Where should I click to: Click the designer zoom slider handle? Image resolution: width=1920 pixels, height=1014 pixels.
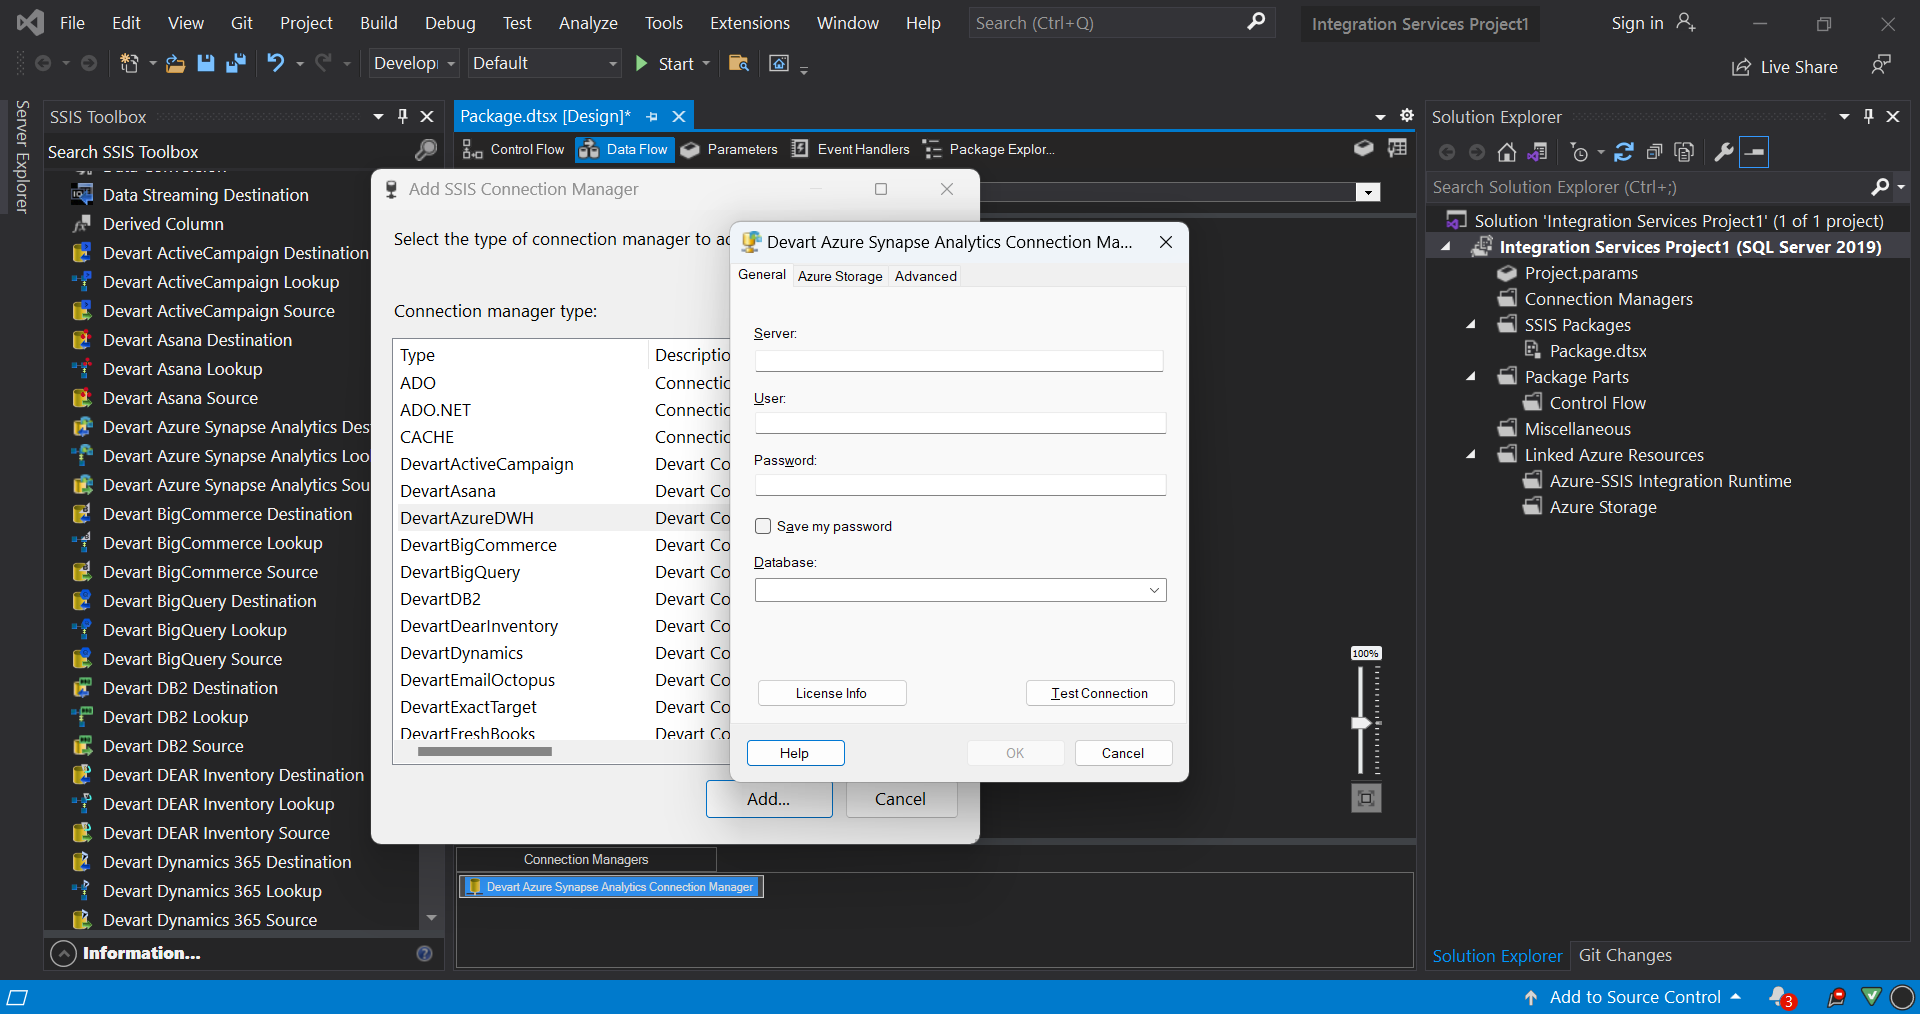(x=1361, y=722)
